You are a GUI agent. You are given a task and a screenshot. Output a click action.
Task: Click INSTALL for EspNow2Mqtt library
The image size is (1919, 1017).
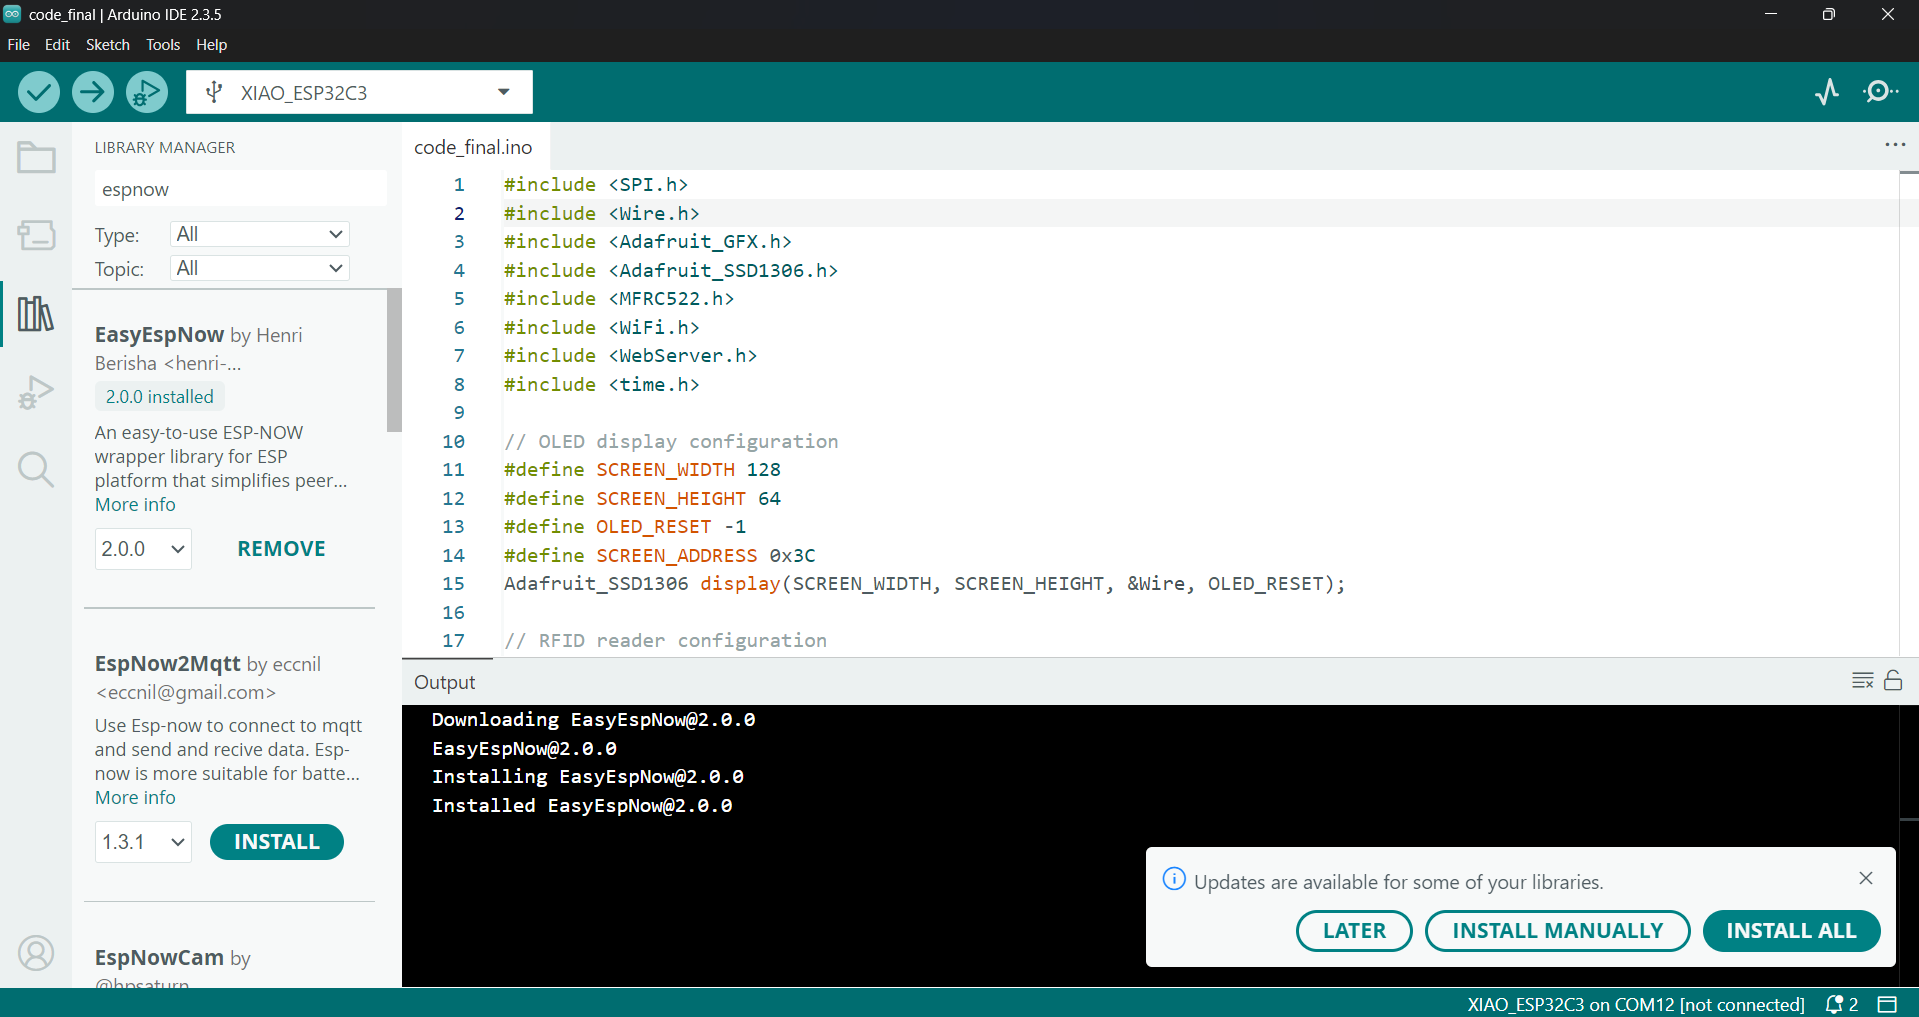[277, 842]
